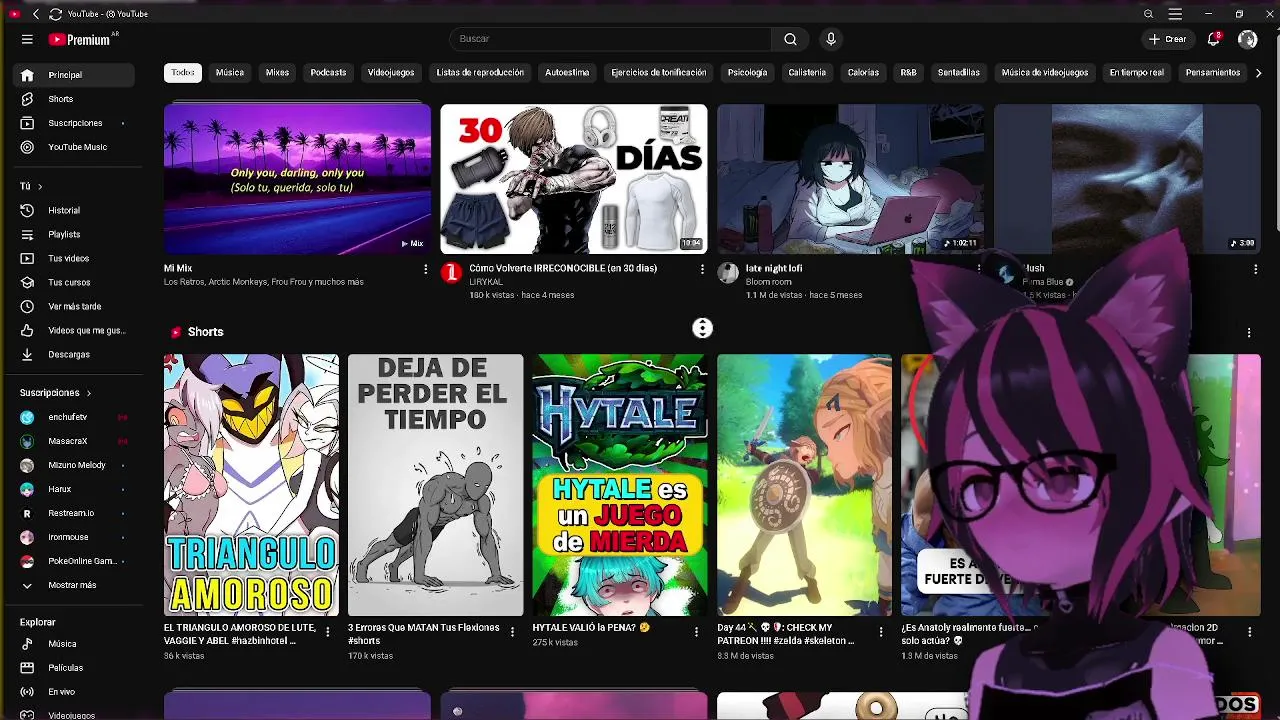Open Tus videos in sidebar
This screenshot has width=1280, height=720.
click(x=74, y=258)
